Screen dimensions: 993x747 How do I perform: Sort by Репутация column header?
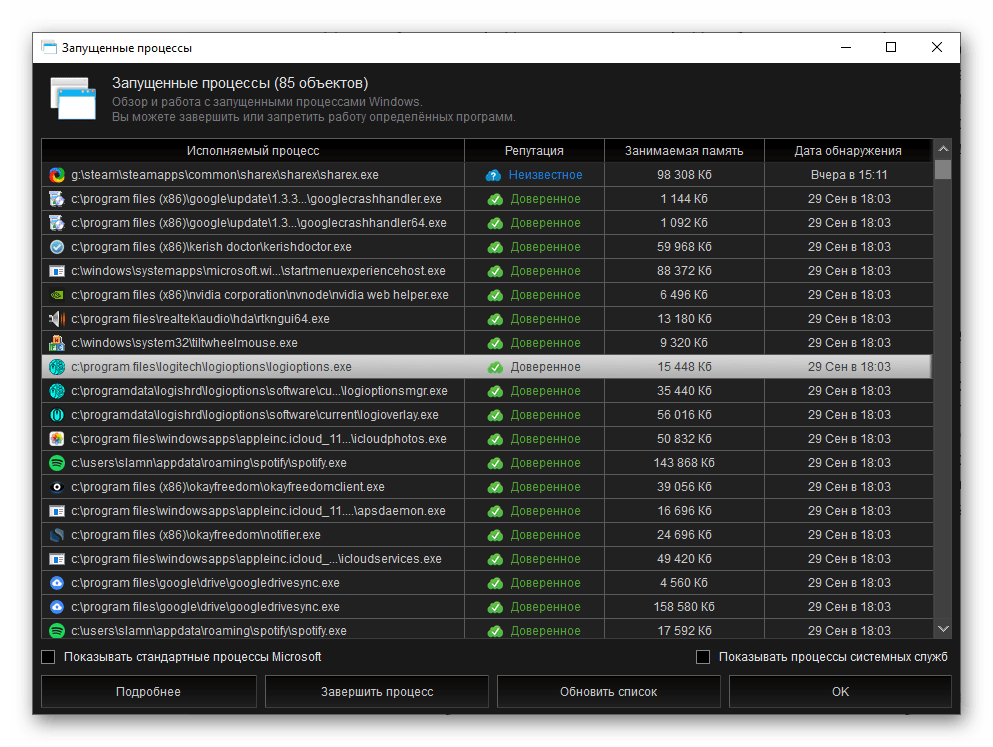[534, 151]
